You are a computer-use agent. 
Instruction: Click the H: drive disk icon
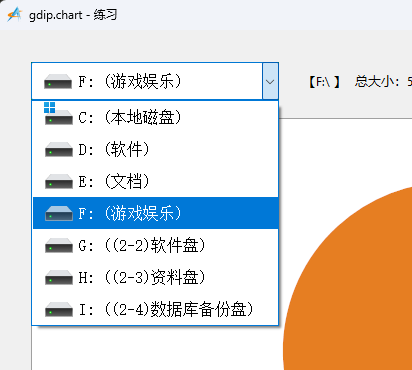pyautogui.click(x=59, y=277)
